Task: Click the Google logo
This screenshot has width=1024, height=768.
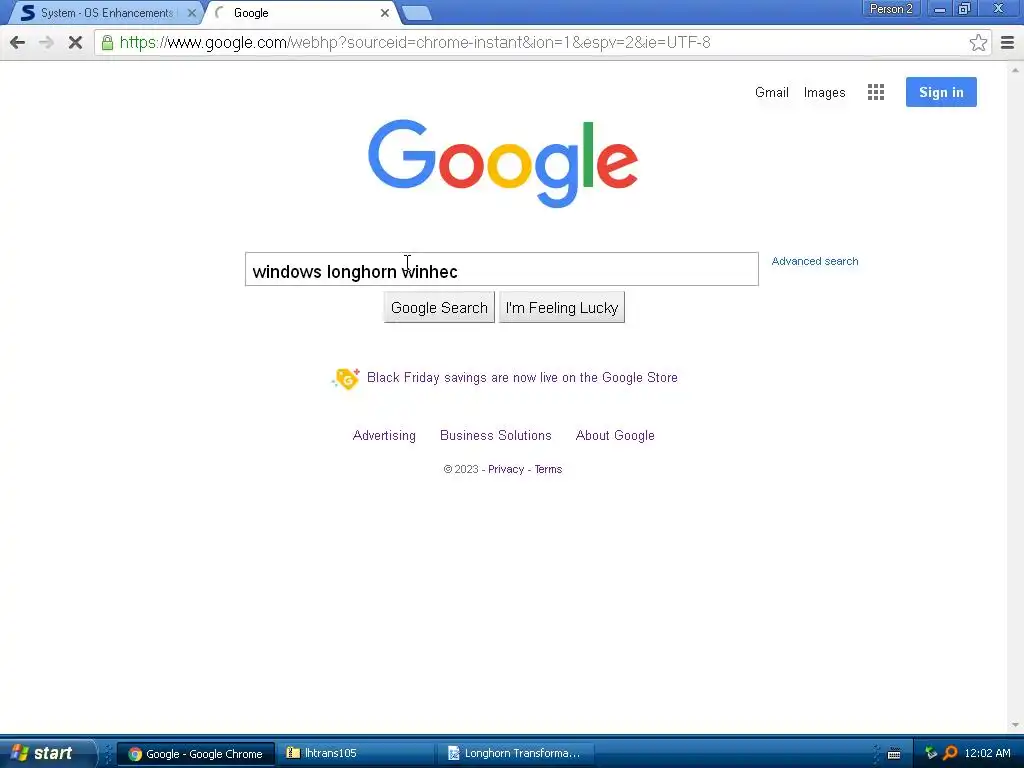Action: (502, 163)
